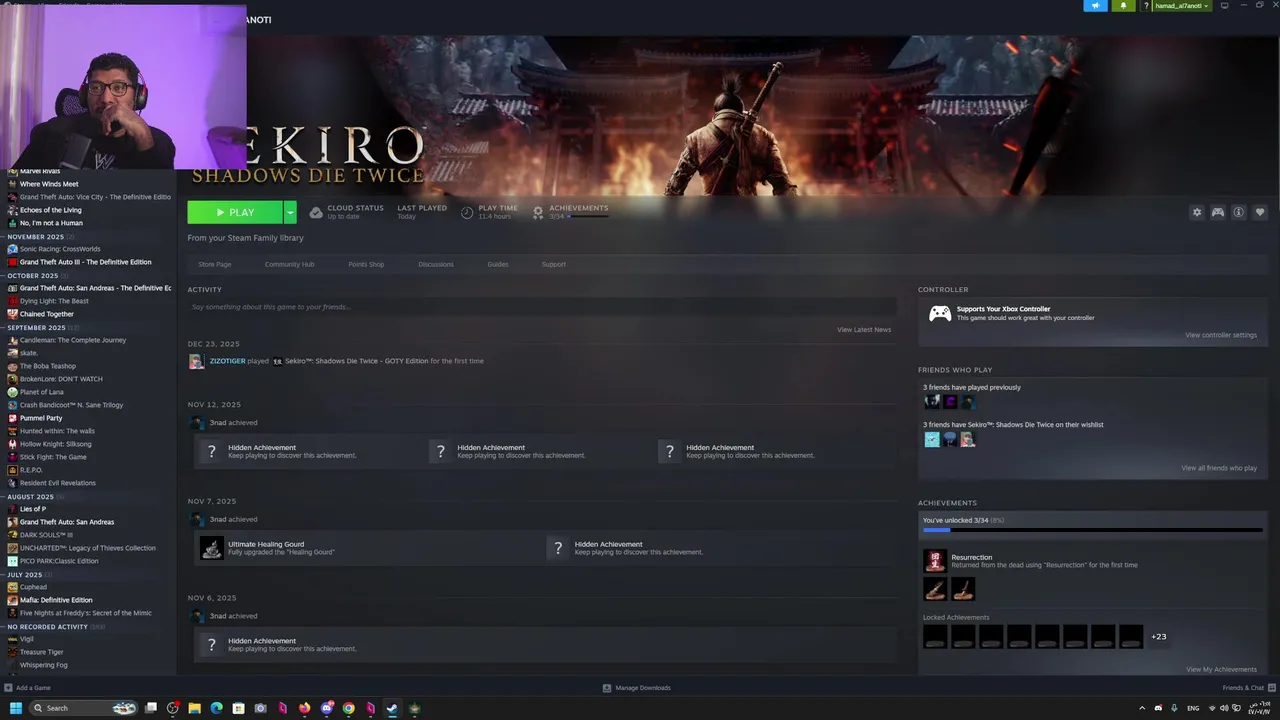The height and width of the screenshot is (720, 1280).
Task: Click the Manage Downloads icon
Action: point(607,688)
